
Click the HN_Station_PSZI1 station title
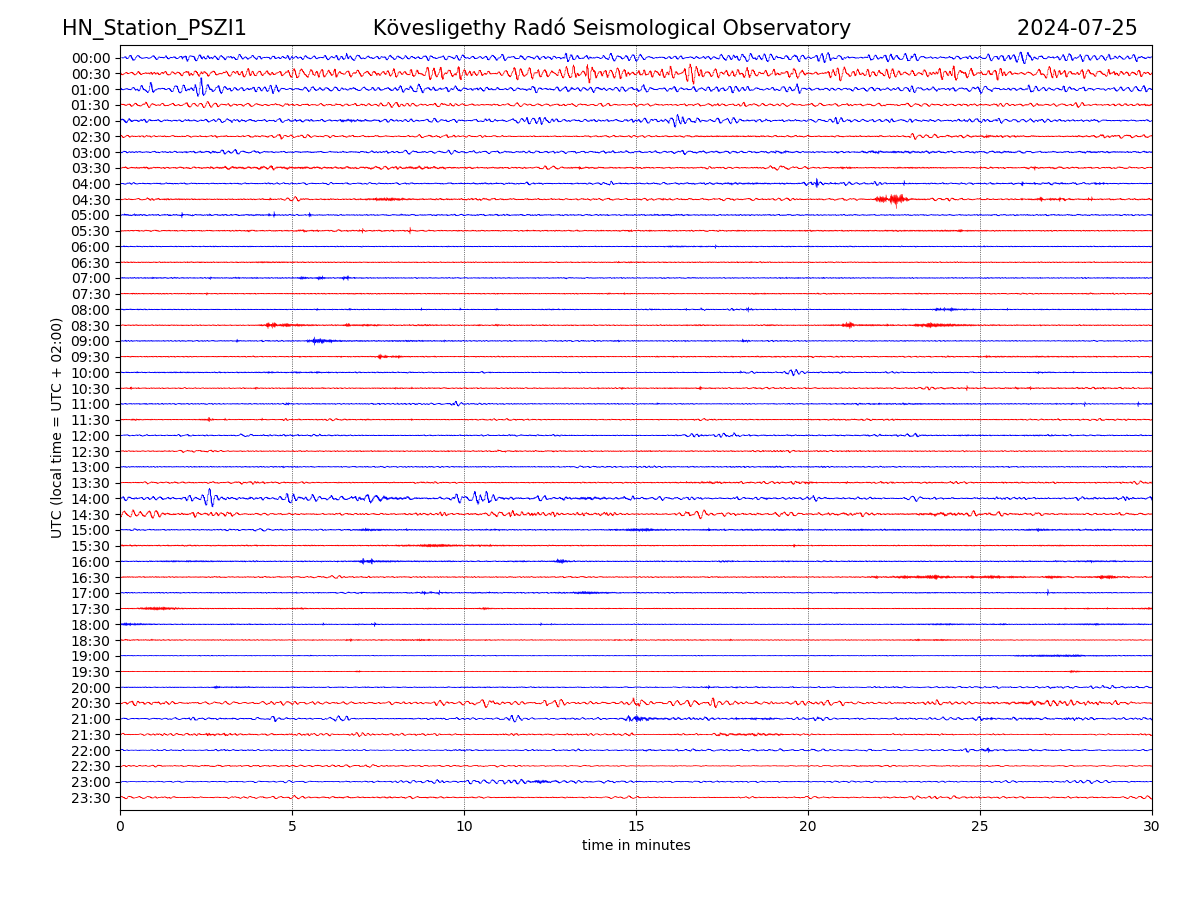[154, 29]
